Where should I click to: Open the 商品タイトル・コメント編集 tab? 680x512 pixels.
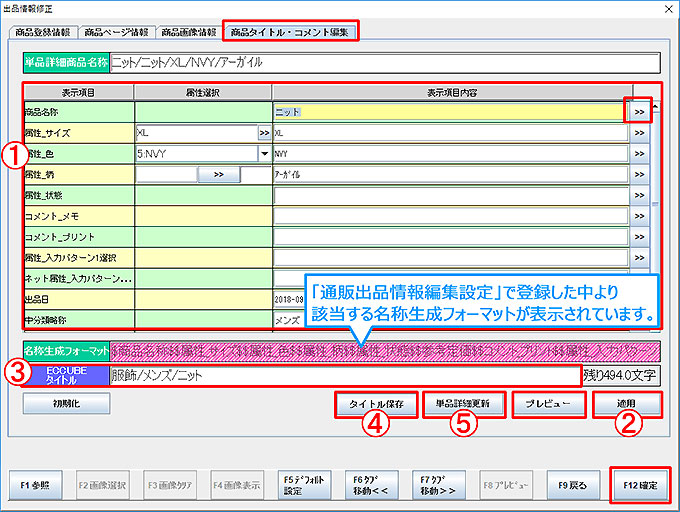pyautogui.click(x=290, y=32)
